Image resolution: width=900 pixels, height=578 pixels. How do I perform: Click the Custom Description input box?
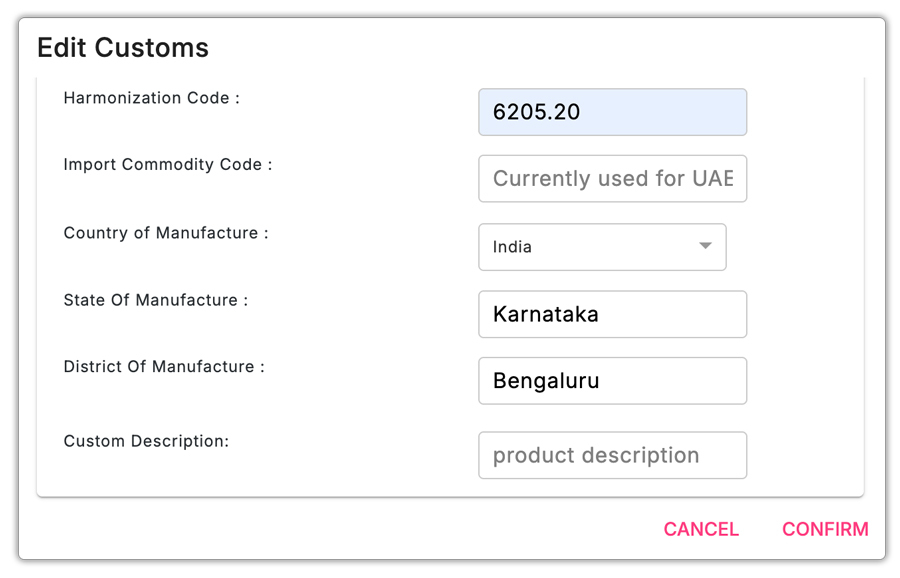coord(612,455)
